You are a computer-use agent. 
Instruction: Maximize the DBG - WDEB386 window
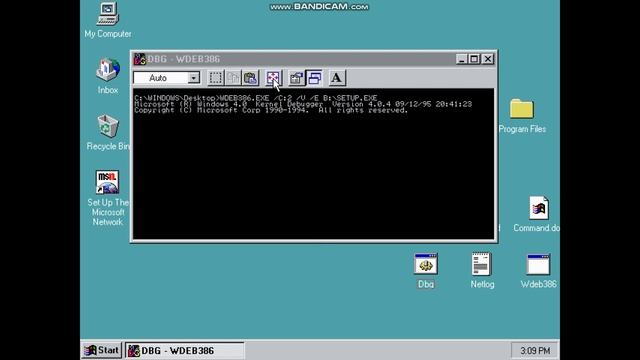[x=474, y=59]
